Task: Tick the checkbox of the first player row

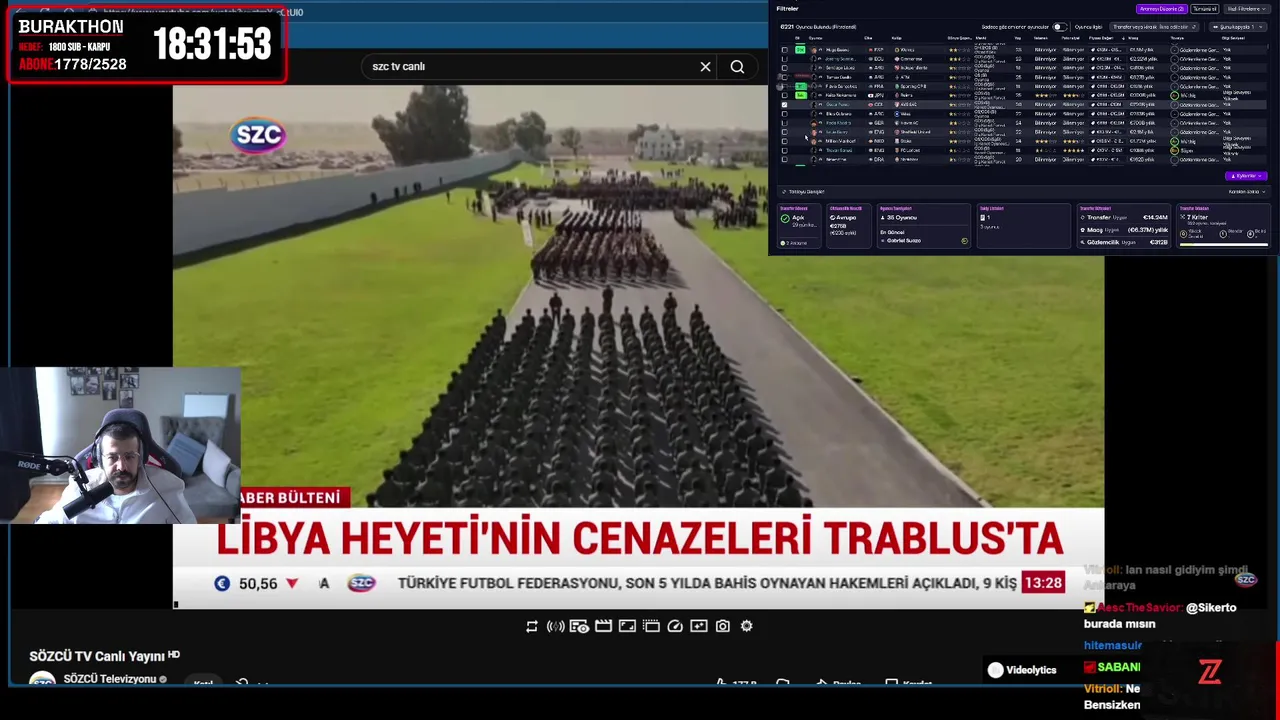Action: (785, 50)
